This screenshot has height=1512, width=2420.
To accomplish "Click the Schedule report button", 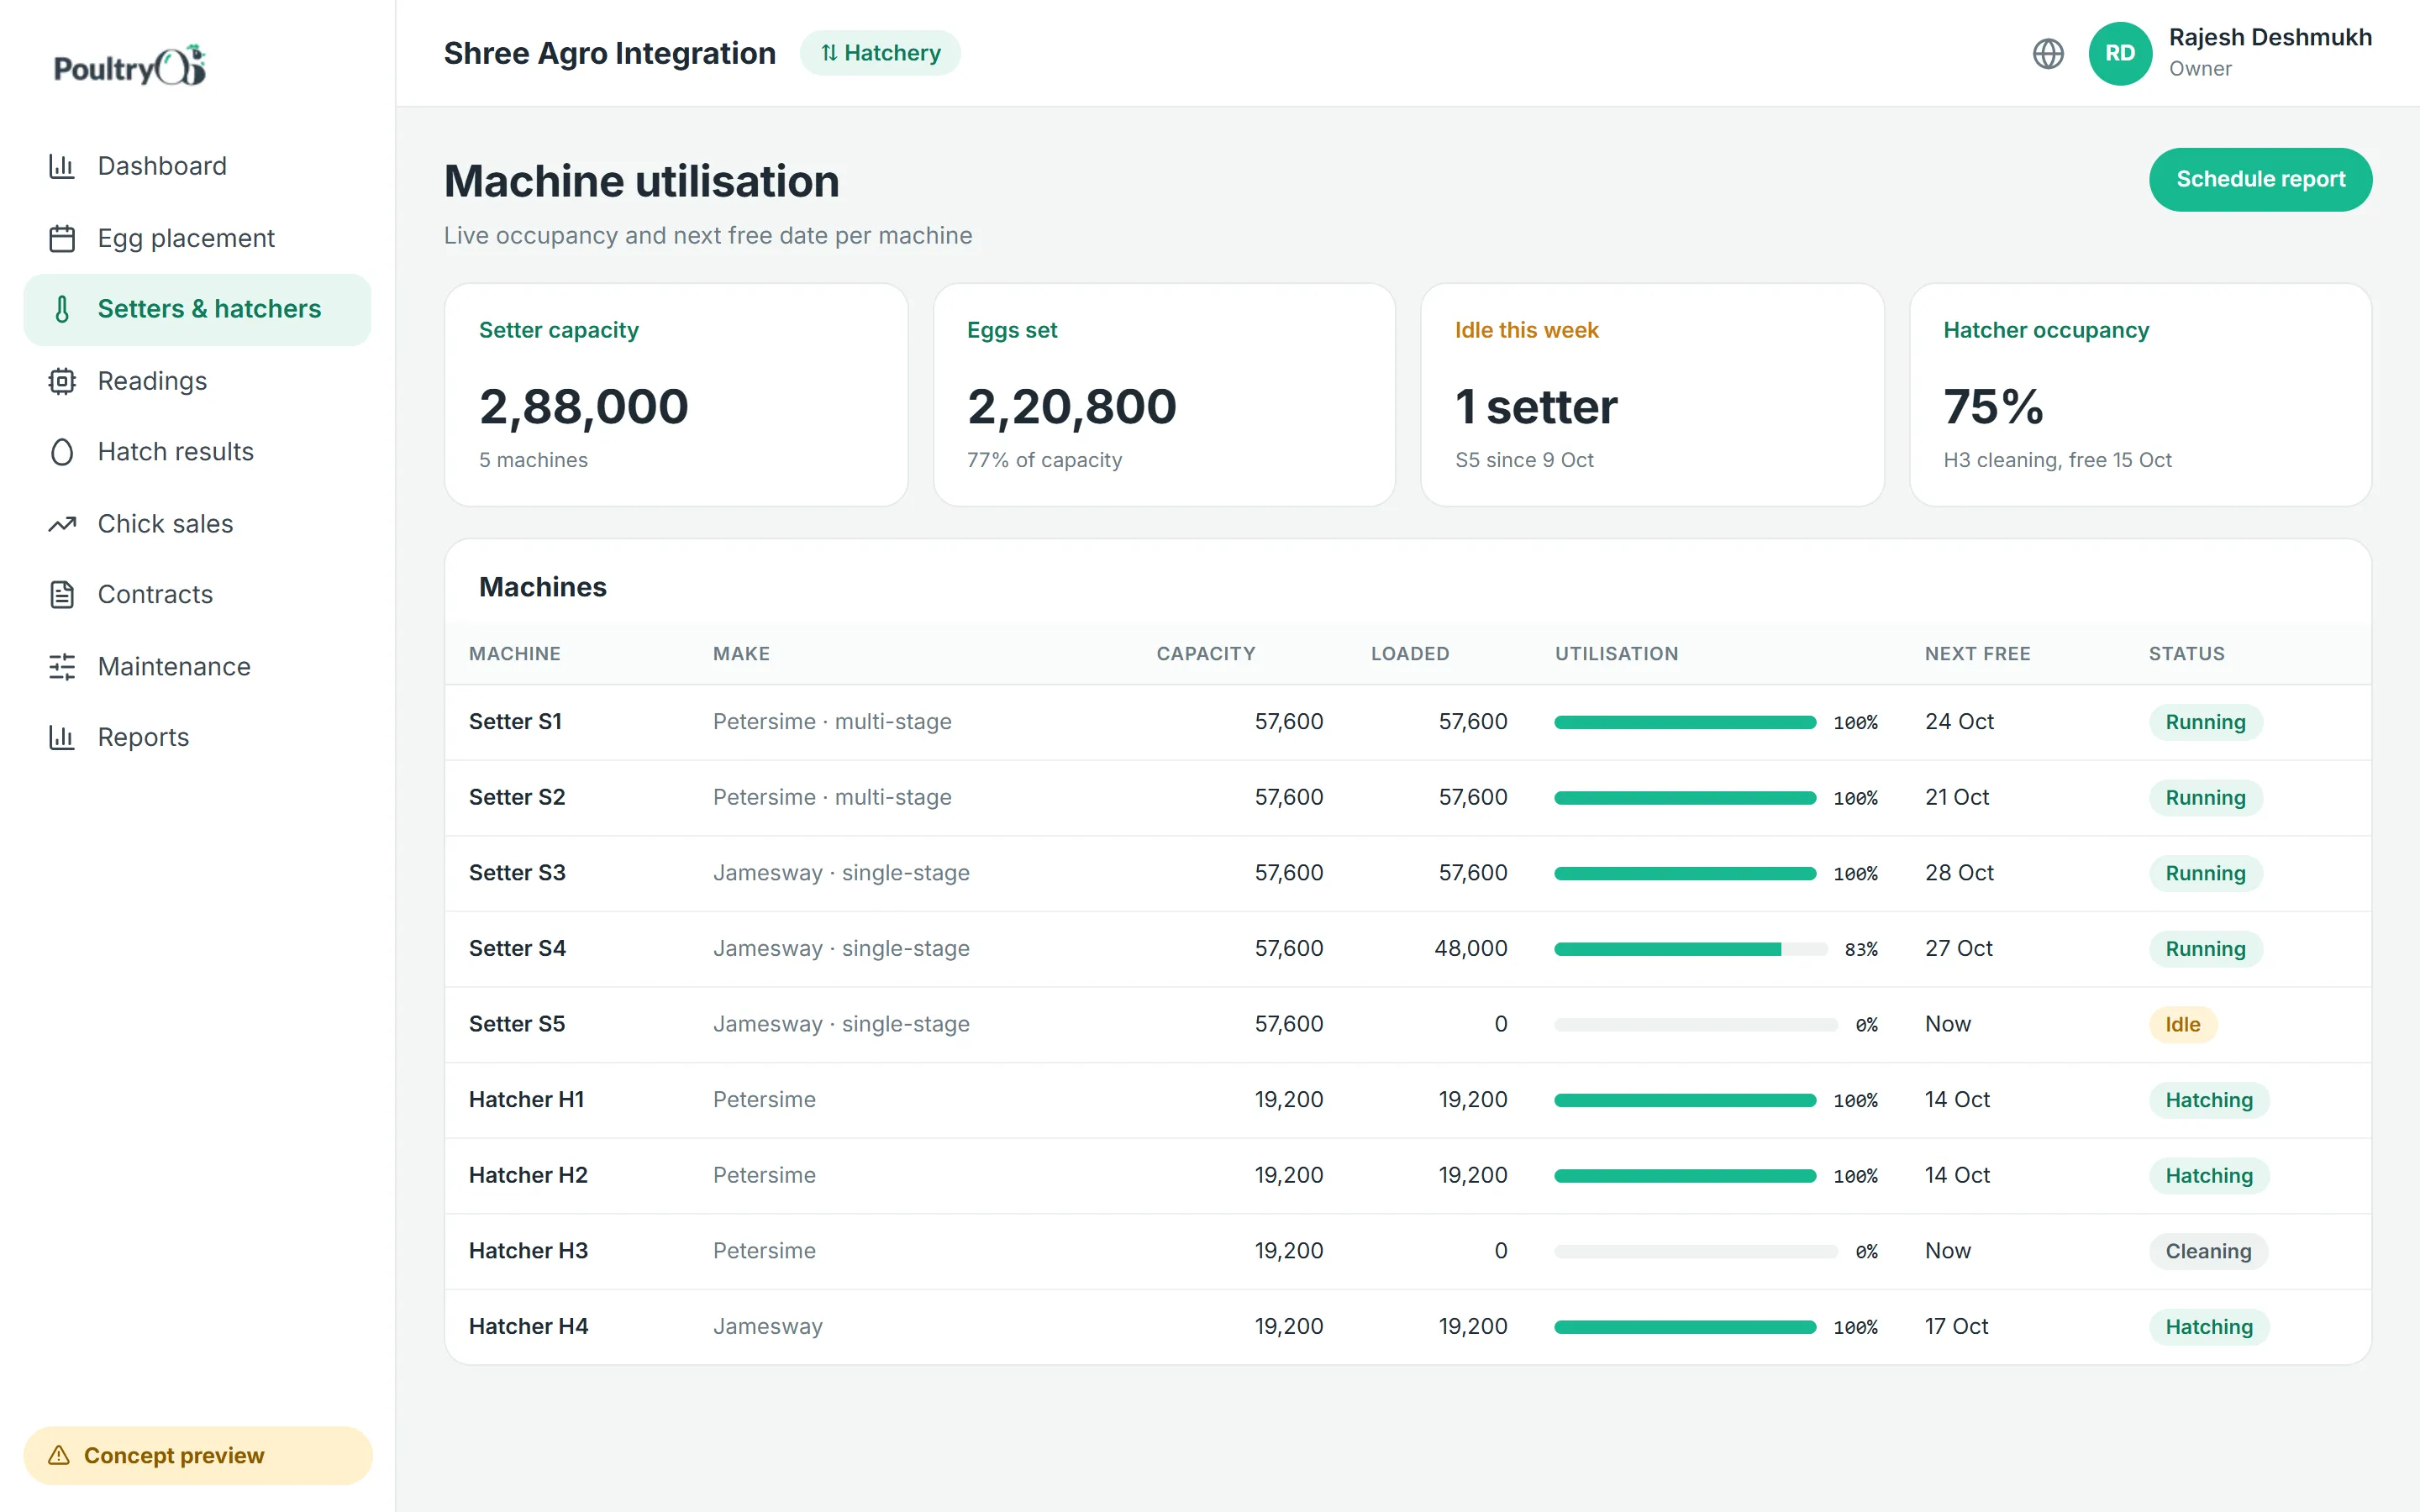I will (x=2260, y=179).
